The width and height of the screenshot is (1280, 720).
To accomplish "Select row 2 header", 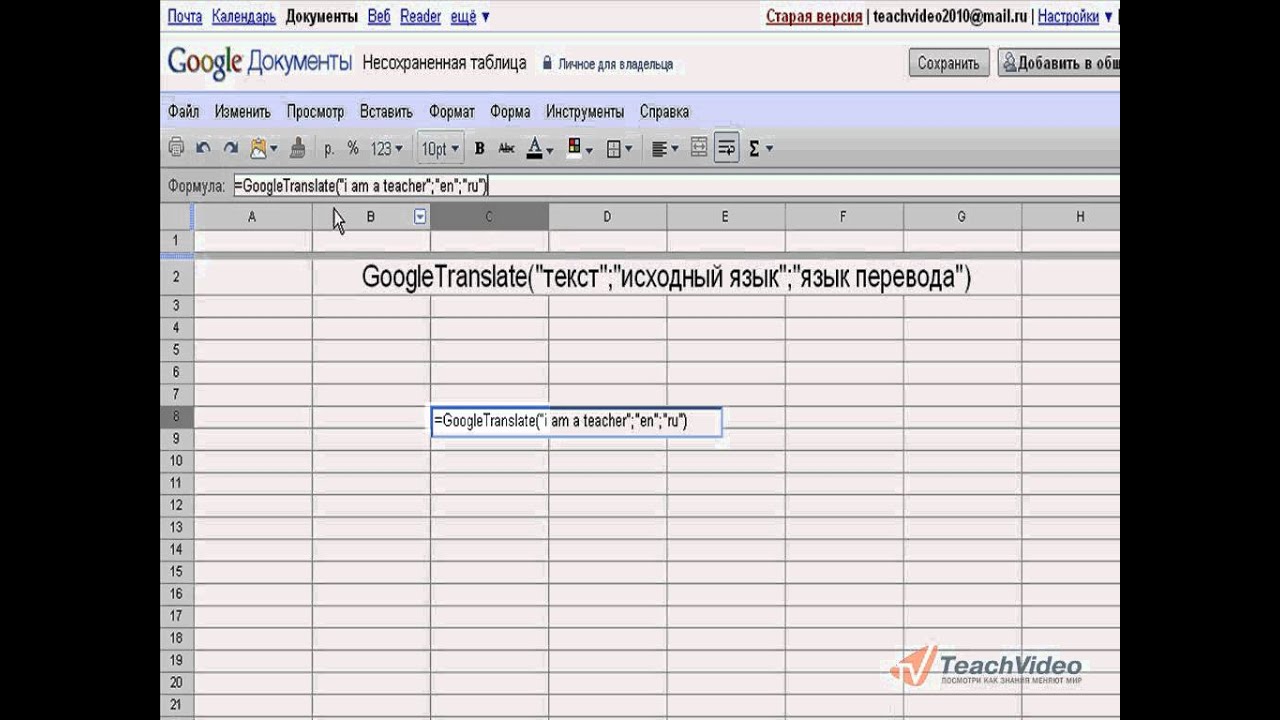I will (176, 277).
